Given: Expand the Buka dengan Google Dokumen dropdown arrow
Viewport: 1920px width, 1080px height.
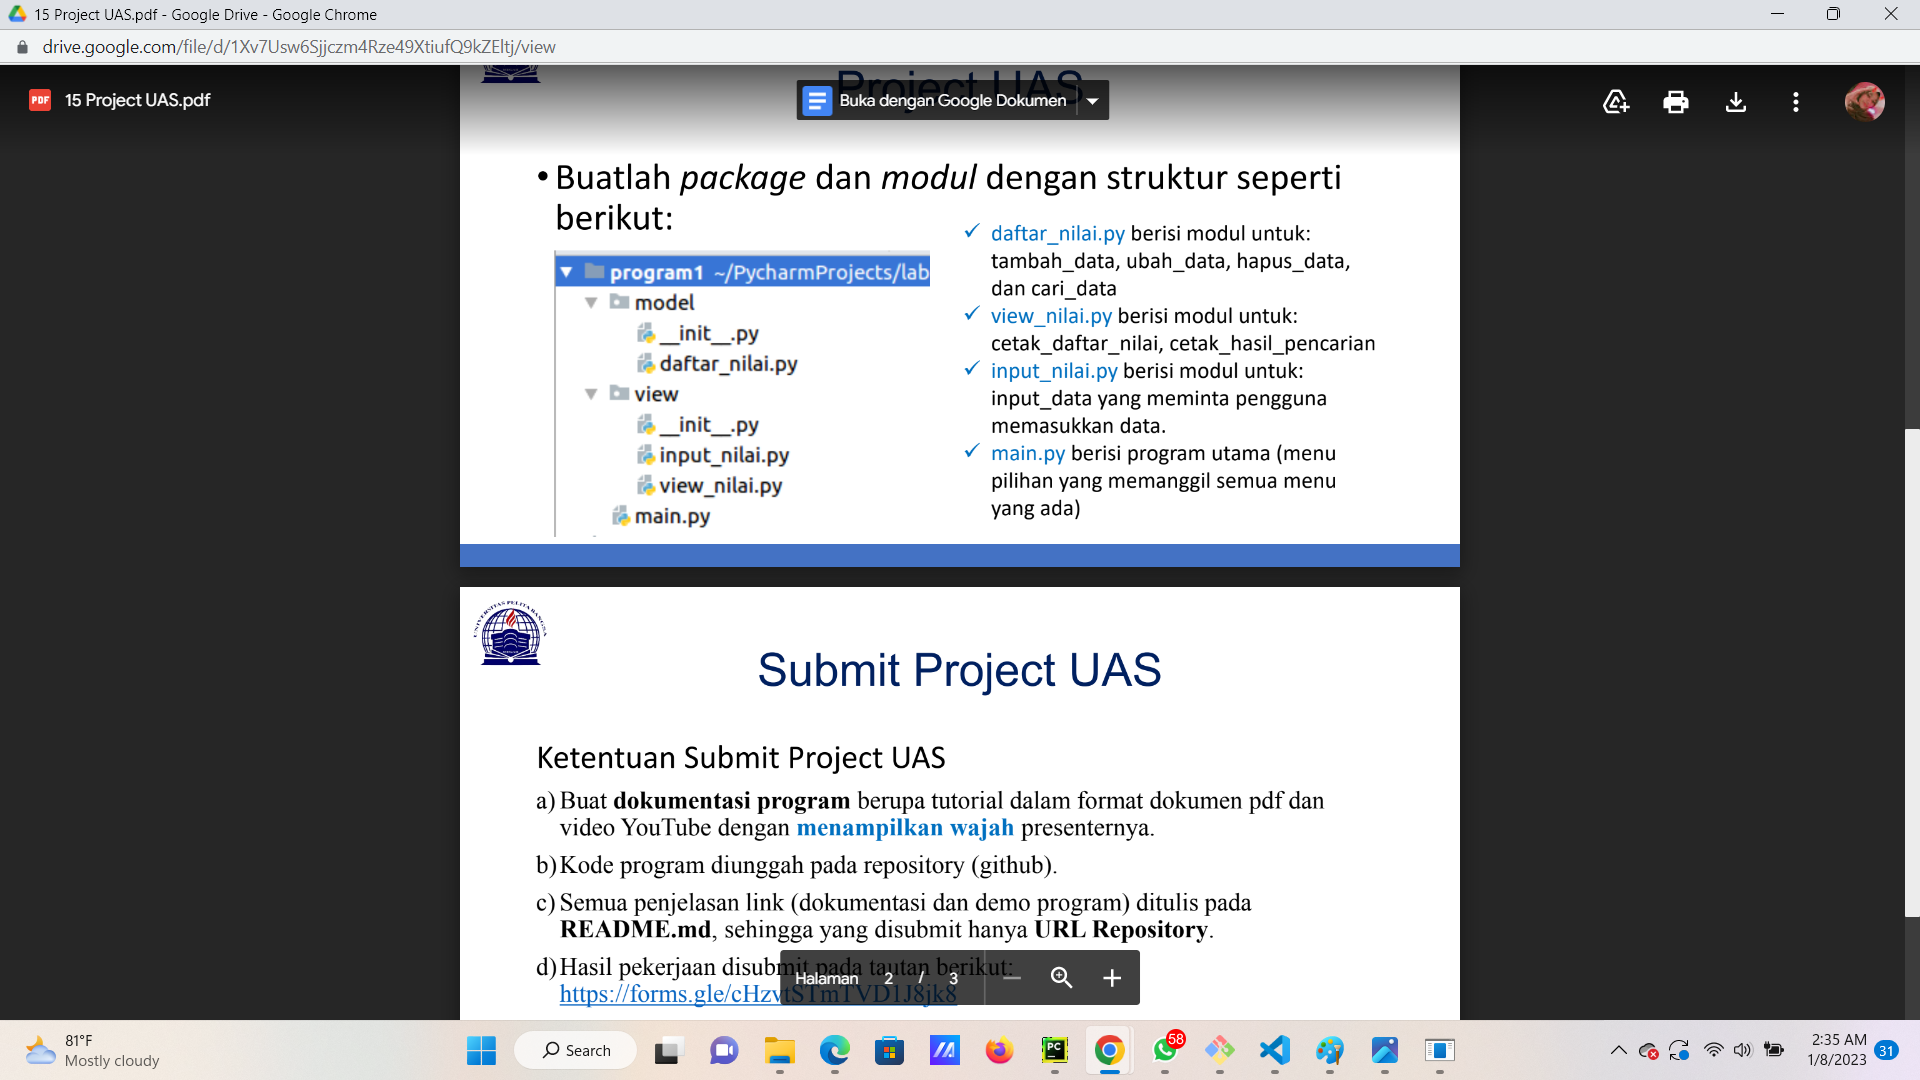Looking at the screenshot, I should click(1092, 100).
